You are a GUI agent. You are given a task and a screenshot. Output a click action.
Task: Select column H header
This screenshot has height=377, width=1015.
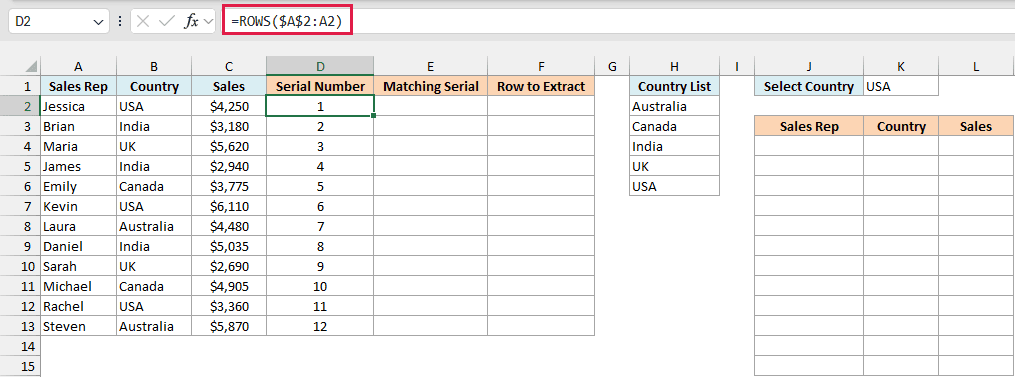coord(675,66)
